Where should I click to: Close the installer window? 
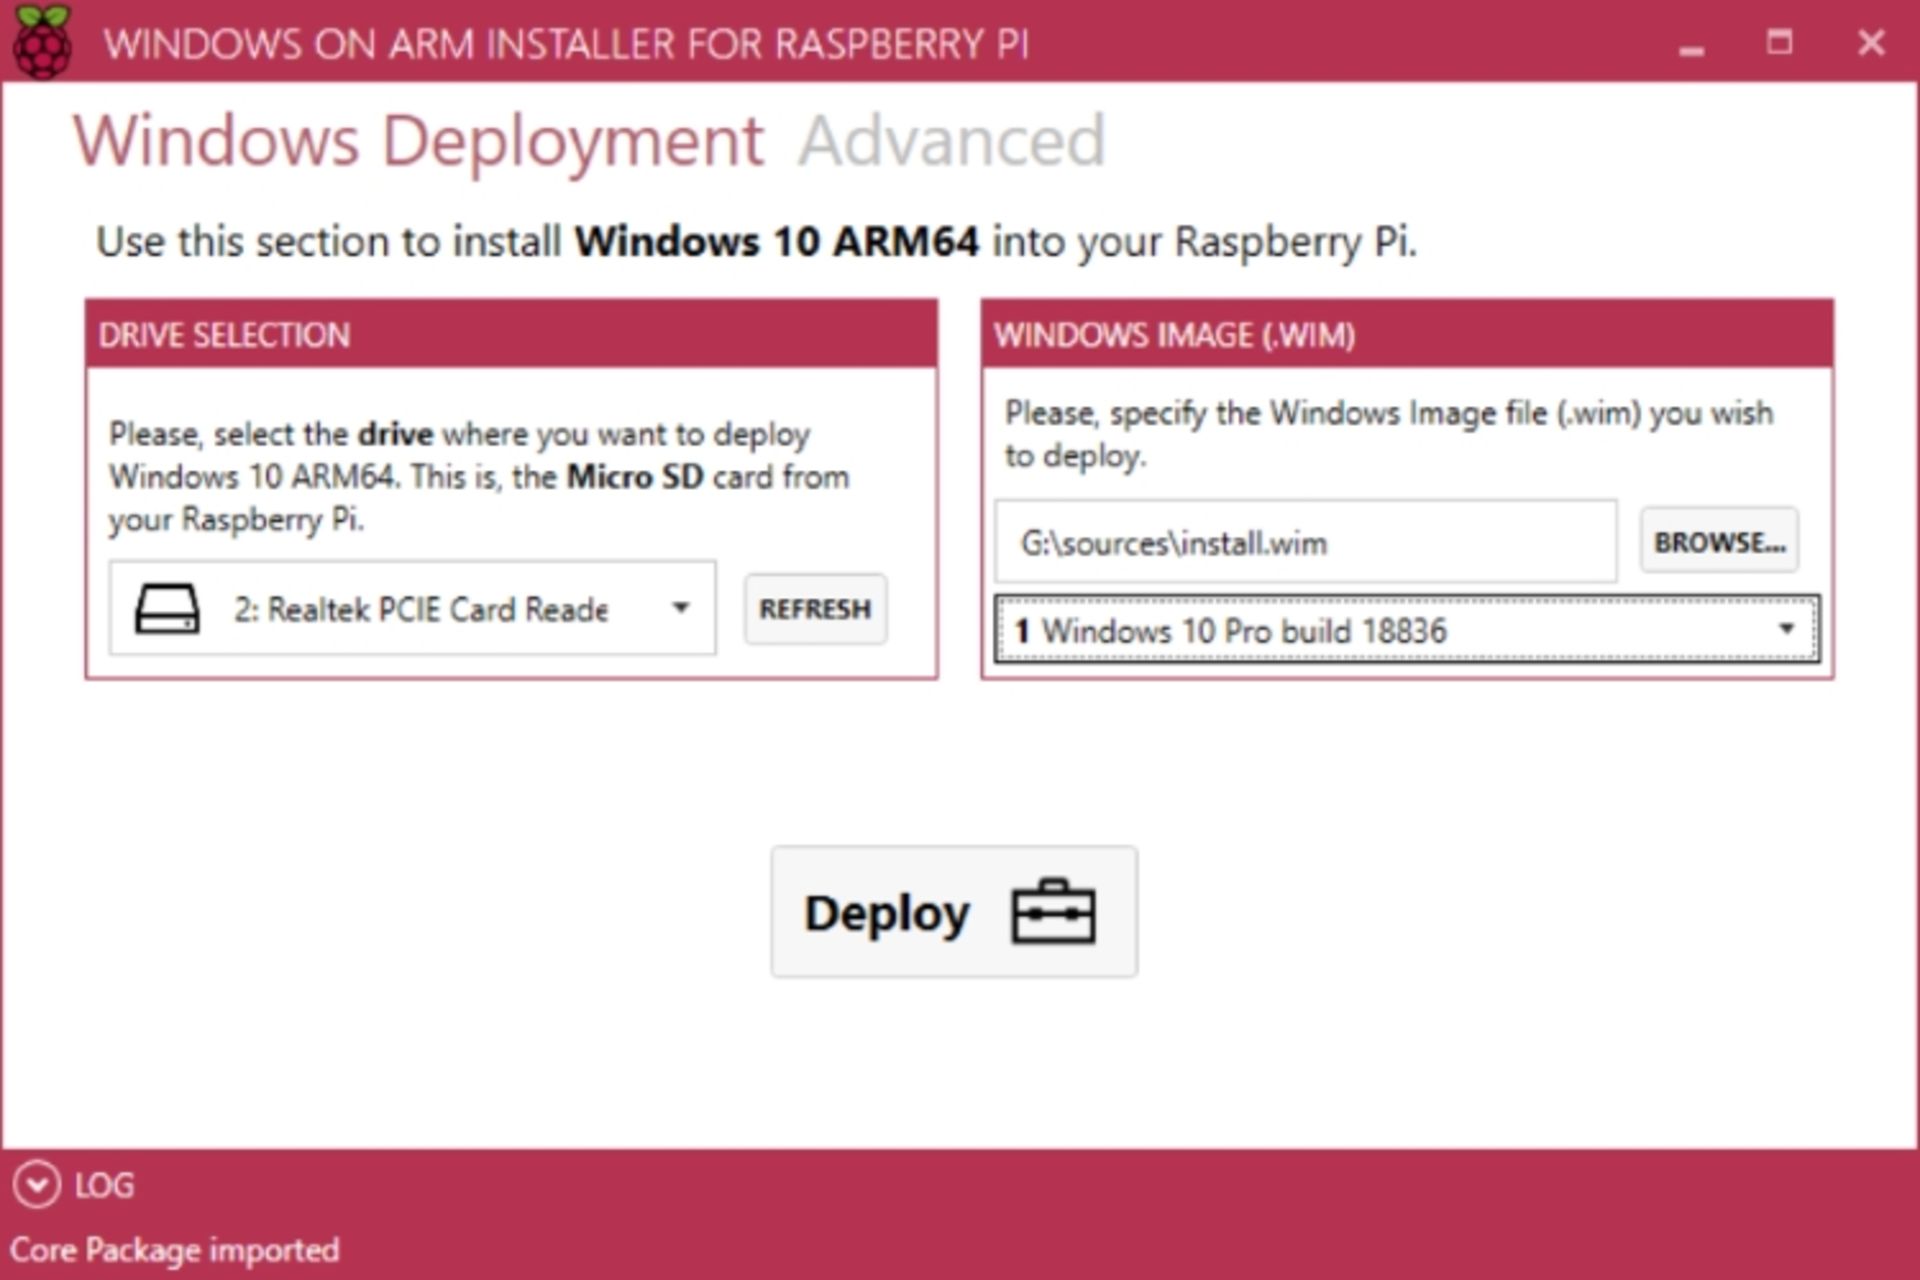click(1871, 43)
